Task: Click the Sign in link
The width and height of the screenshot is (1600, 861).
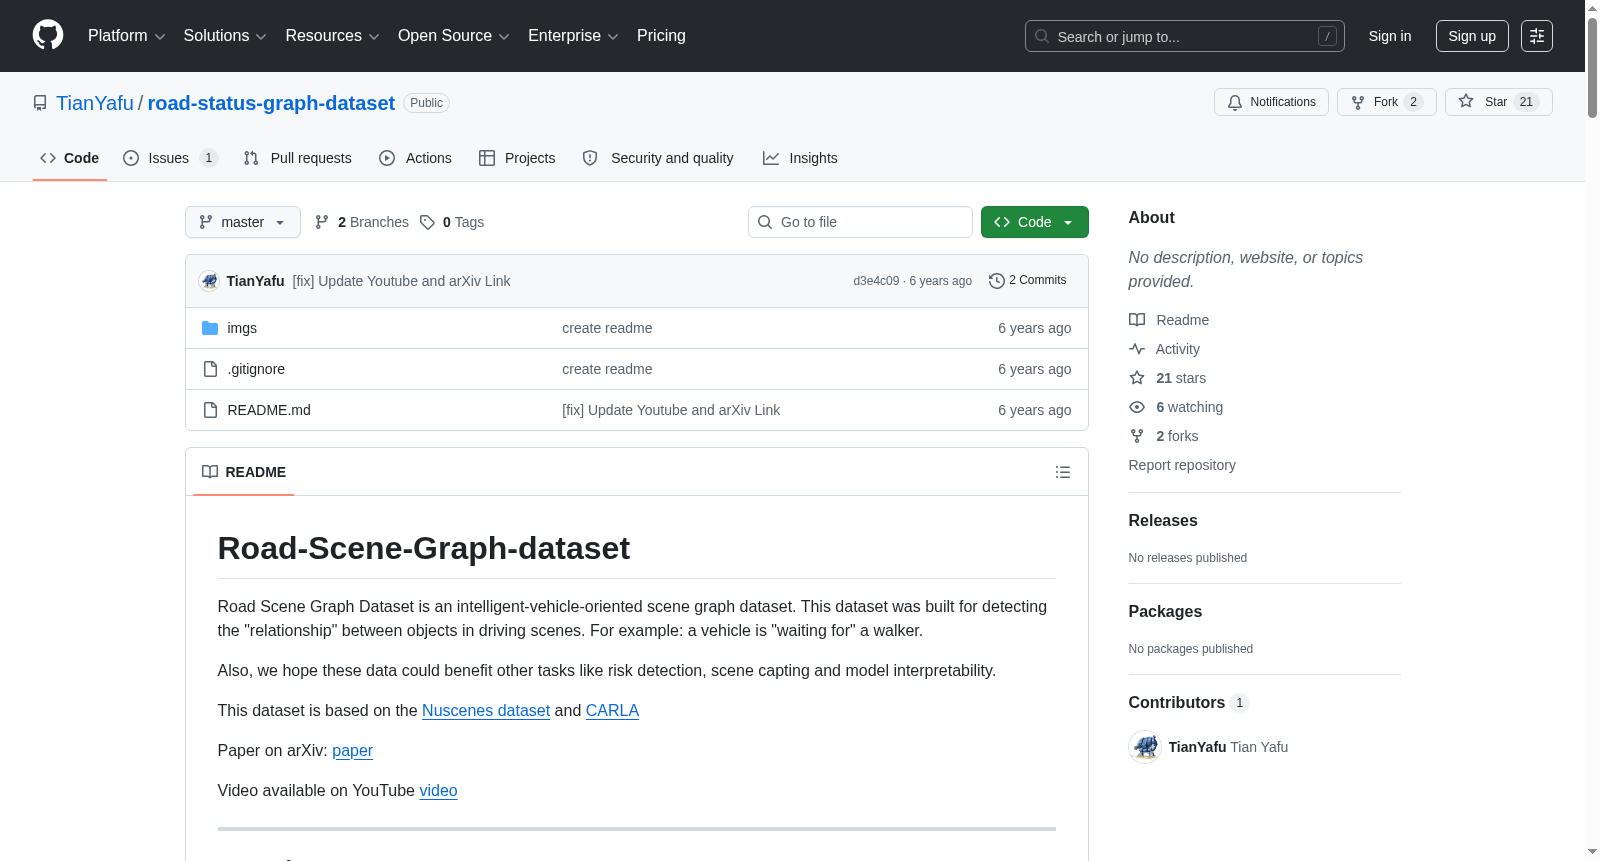Action: (x=1390, y=36)
